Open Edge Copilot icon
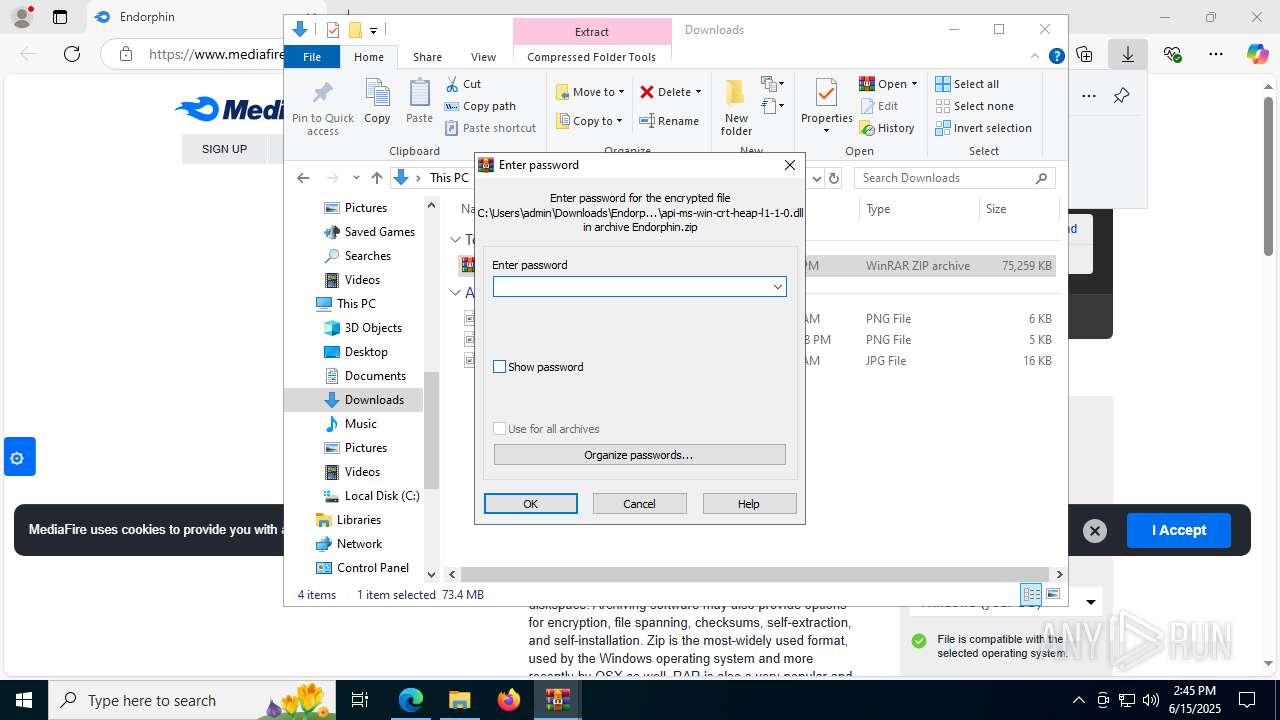This screenshot has width=1280, height=720. (x=1257, y=54)
